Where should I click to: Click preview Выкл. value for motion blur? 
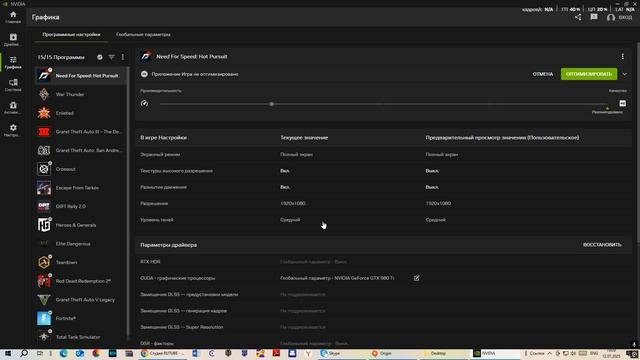[432, 187]
